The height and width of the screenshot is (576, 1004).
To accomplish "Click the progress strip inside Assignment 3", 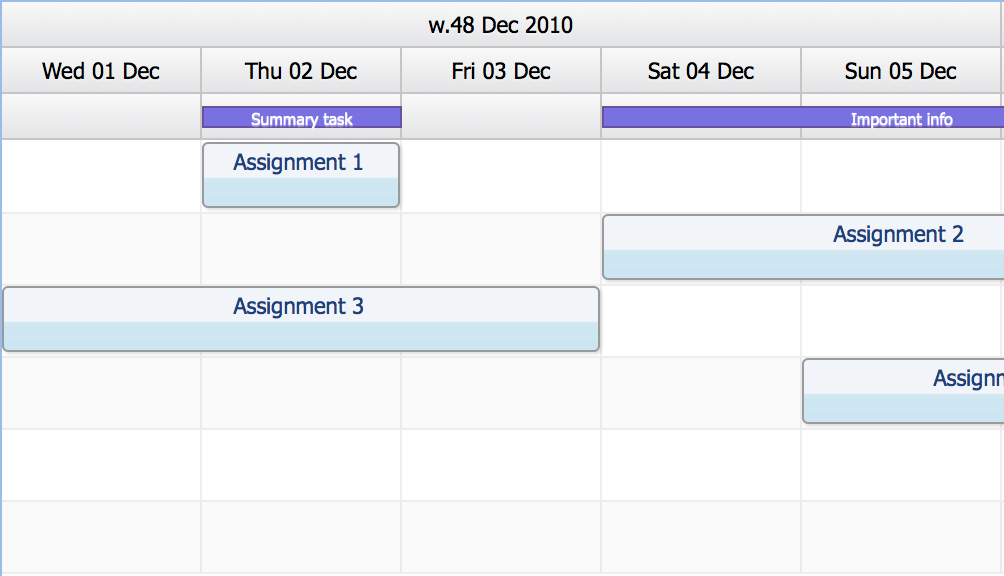I will pos(300,336).
